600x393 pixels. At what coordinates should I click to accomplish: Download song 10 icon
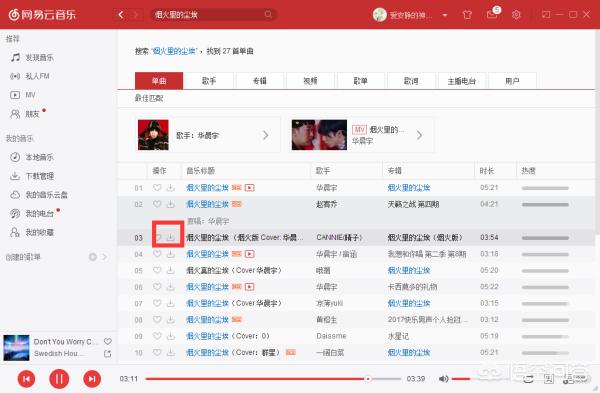pyautogui.click(x=170, y=352)
